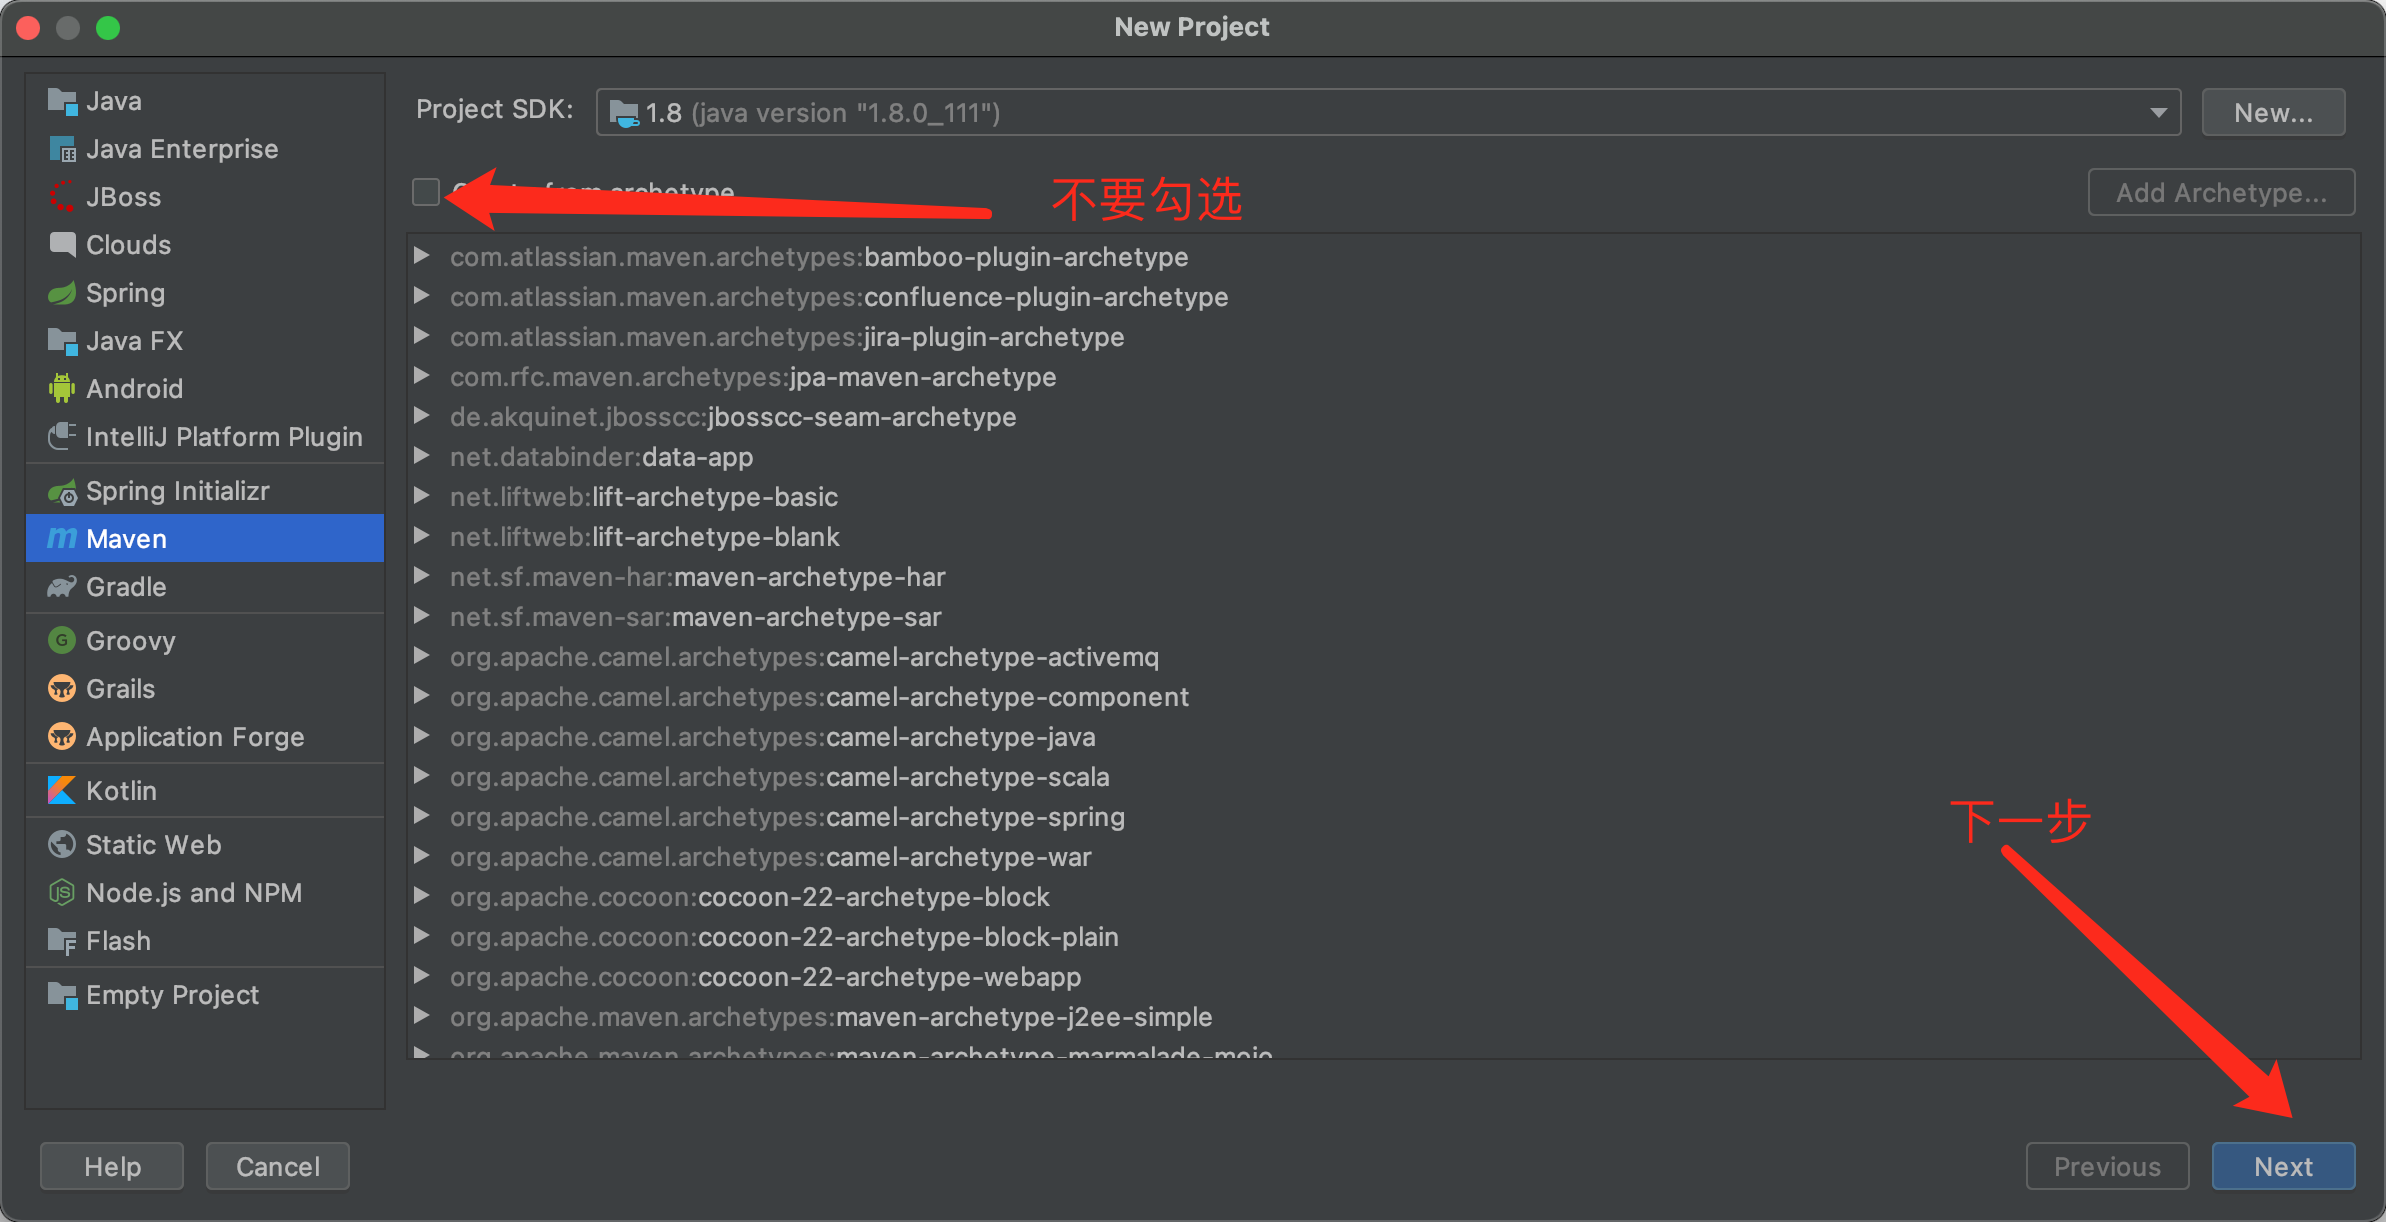The width and height of the screenshot is (2386, 1222).
Task: Click the Previous button
Action: tap(2107, 1166)
